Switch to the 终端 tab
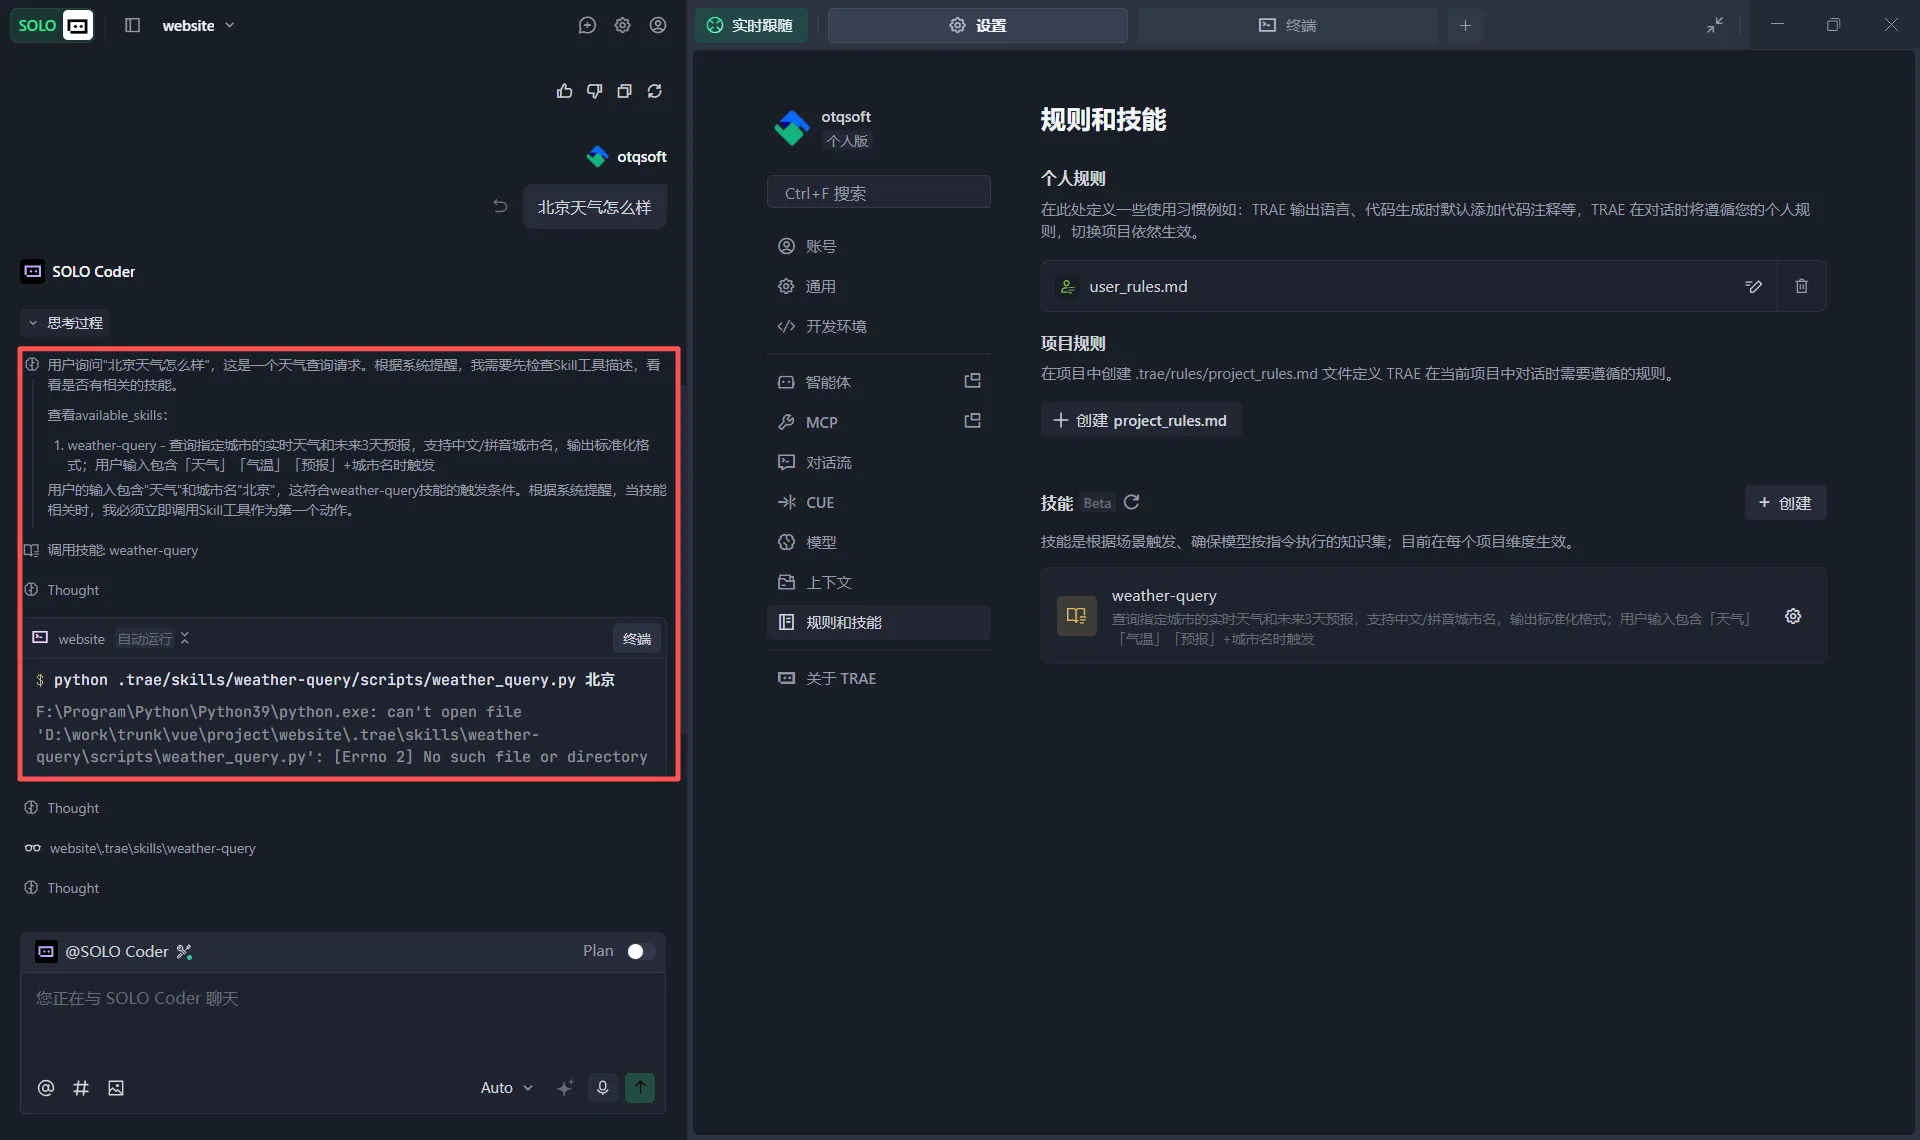Image resolution: width=1920 pixels, height=1140 pixels. pos(1287,25)
